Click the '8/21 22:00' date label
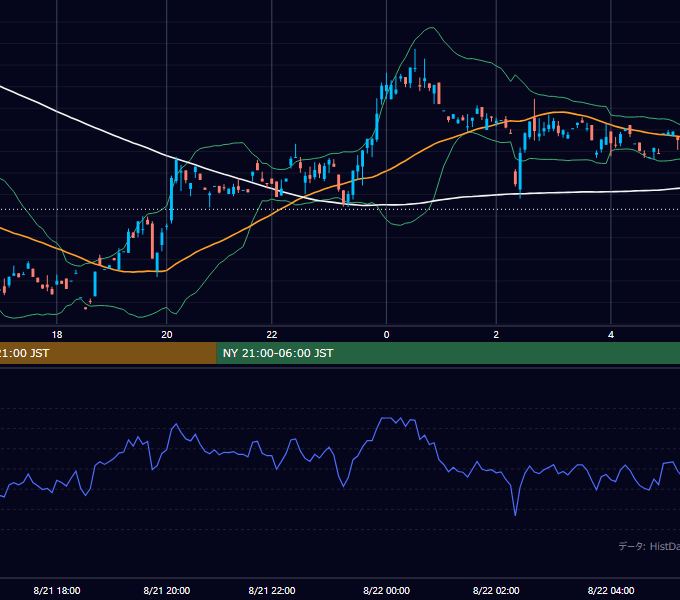 (x=271, y=590)
